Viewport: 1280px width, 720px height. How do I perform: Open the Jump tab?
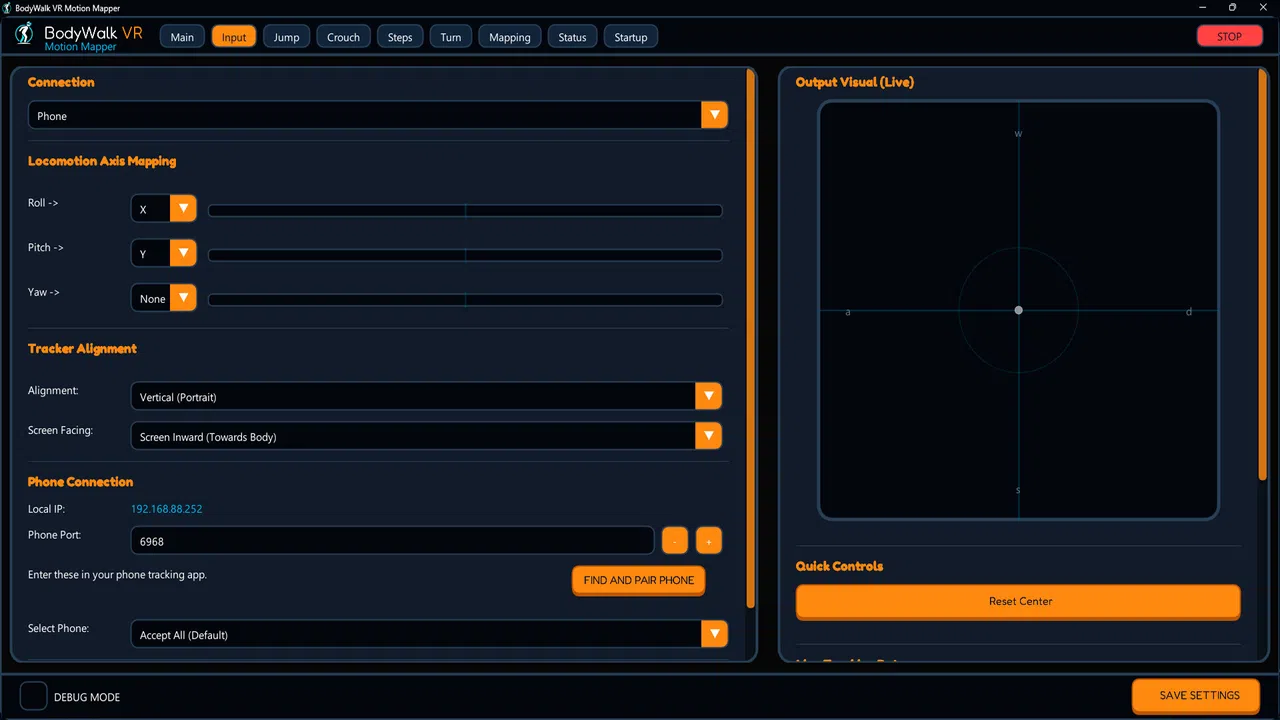click(x=286, y=37)
